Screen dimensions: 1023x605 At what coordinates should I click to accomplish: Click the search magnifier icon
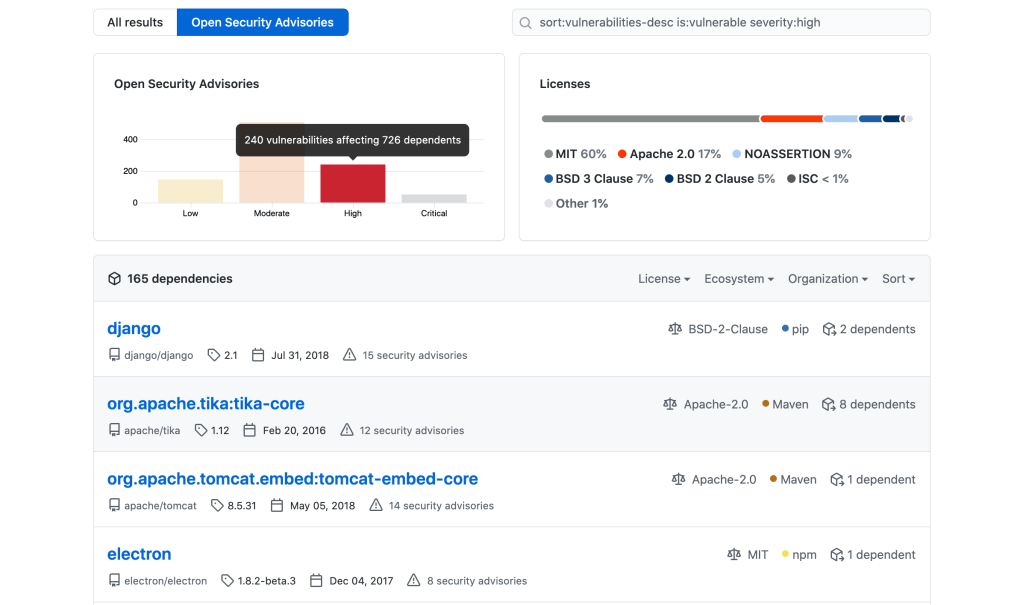coord(526,23)
